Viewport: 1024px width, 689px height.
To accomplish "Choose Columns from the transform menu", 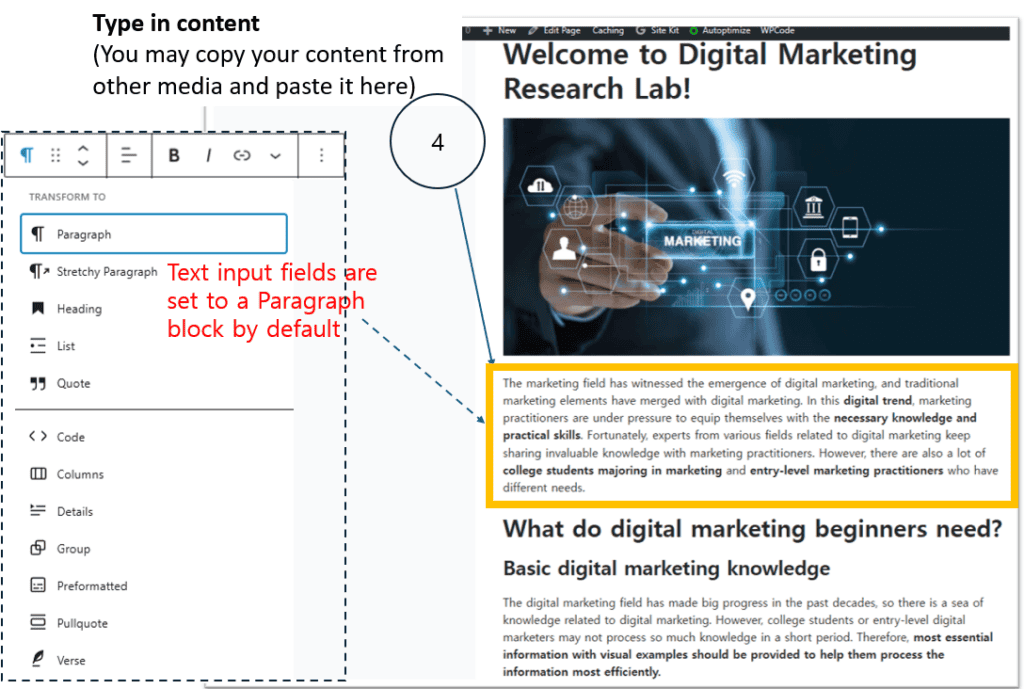I will point(80,474).
